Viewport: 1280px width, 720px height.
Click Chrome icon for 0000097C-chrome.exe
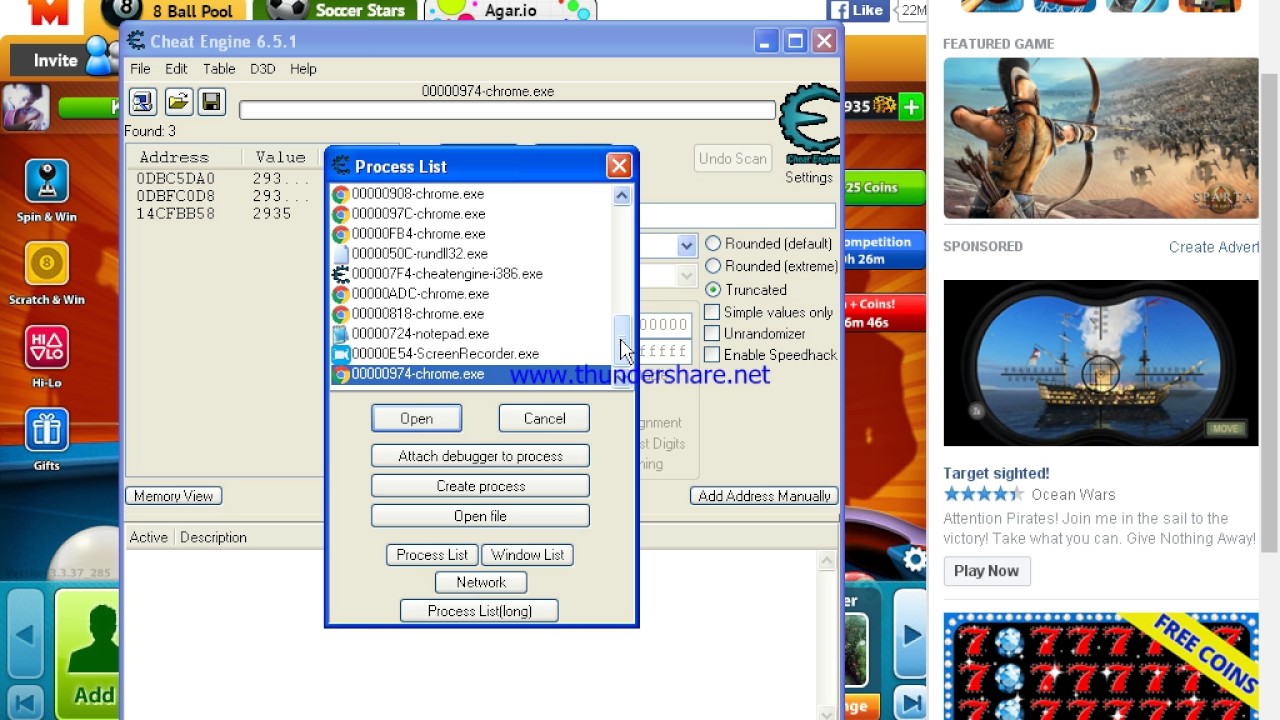pos(341,214)
